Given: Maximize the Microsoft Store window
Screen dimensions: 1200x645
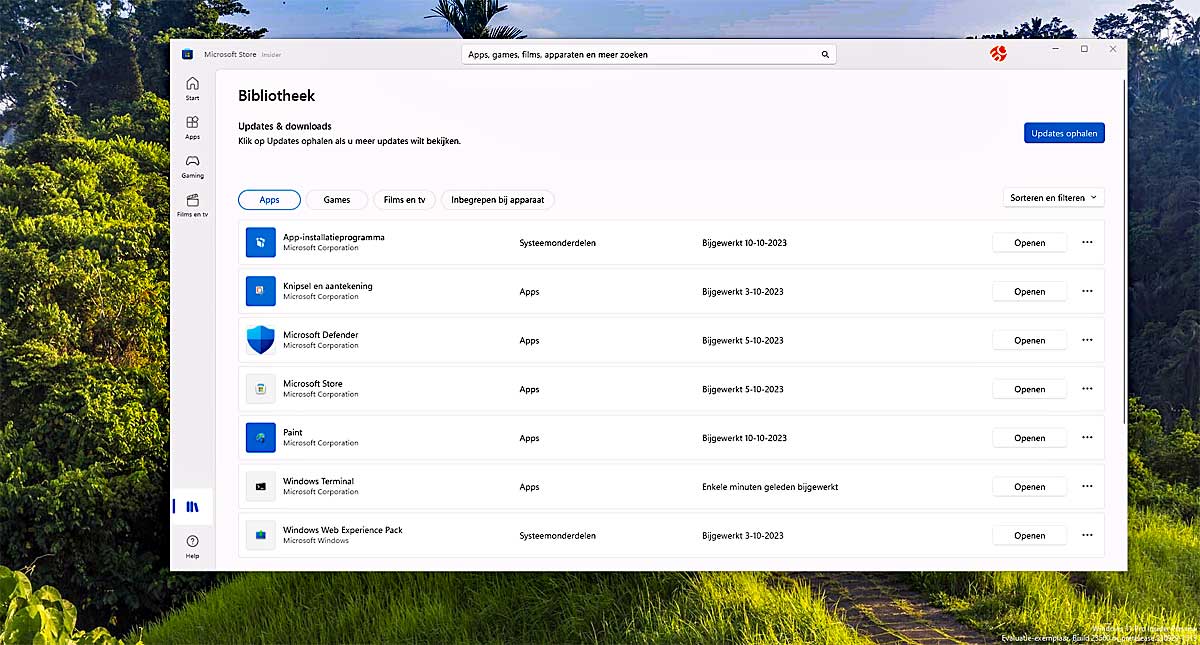Looking at the screenshot, I should [x=1084, y=49].
